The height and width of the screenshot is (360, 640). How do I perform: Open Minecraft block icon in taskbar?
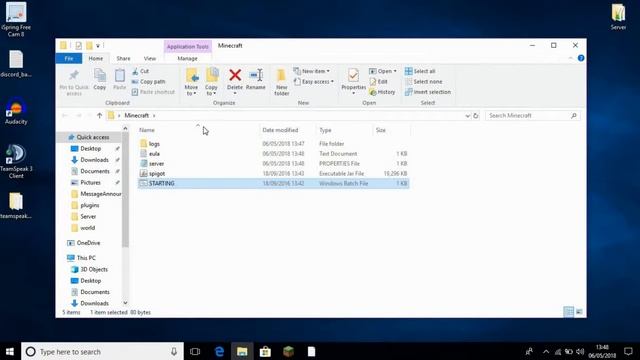coord(288,351)
